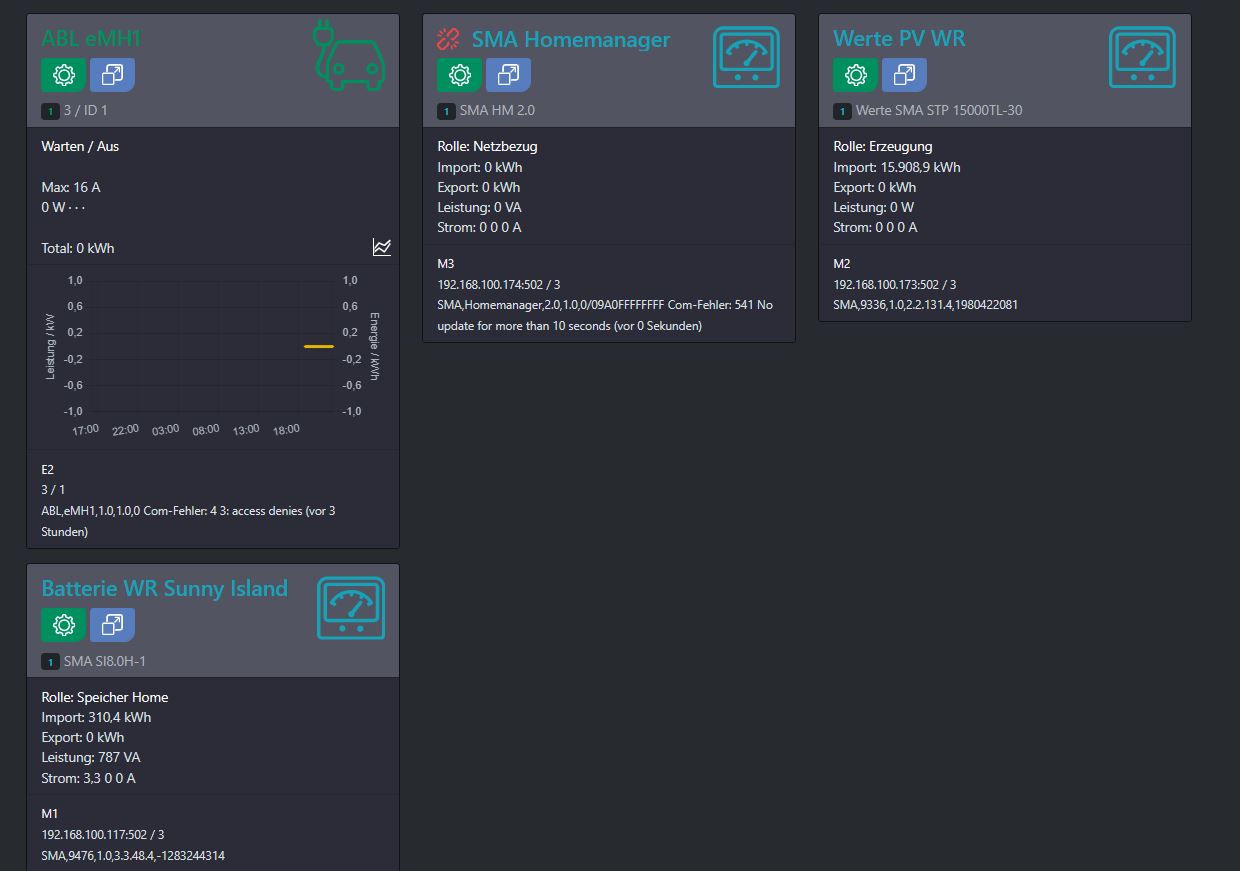The image size is (1240, 871).
Task: Click the 'M2' device ID label
Action: click(x=842, y=264)
